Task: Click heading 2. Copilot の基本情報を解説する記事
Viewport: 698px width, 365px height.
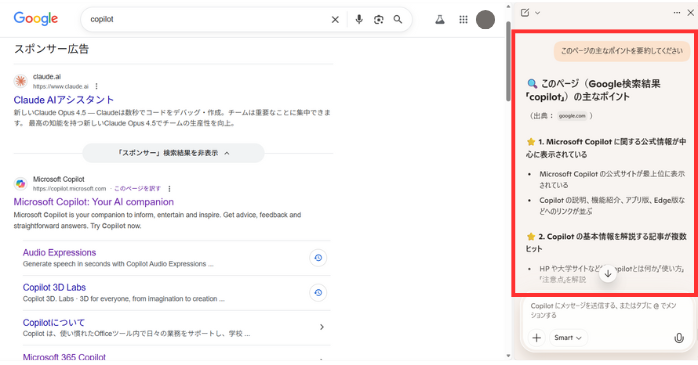Action: point(606,243)
